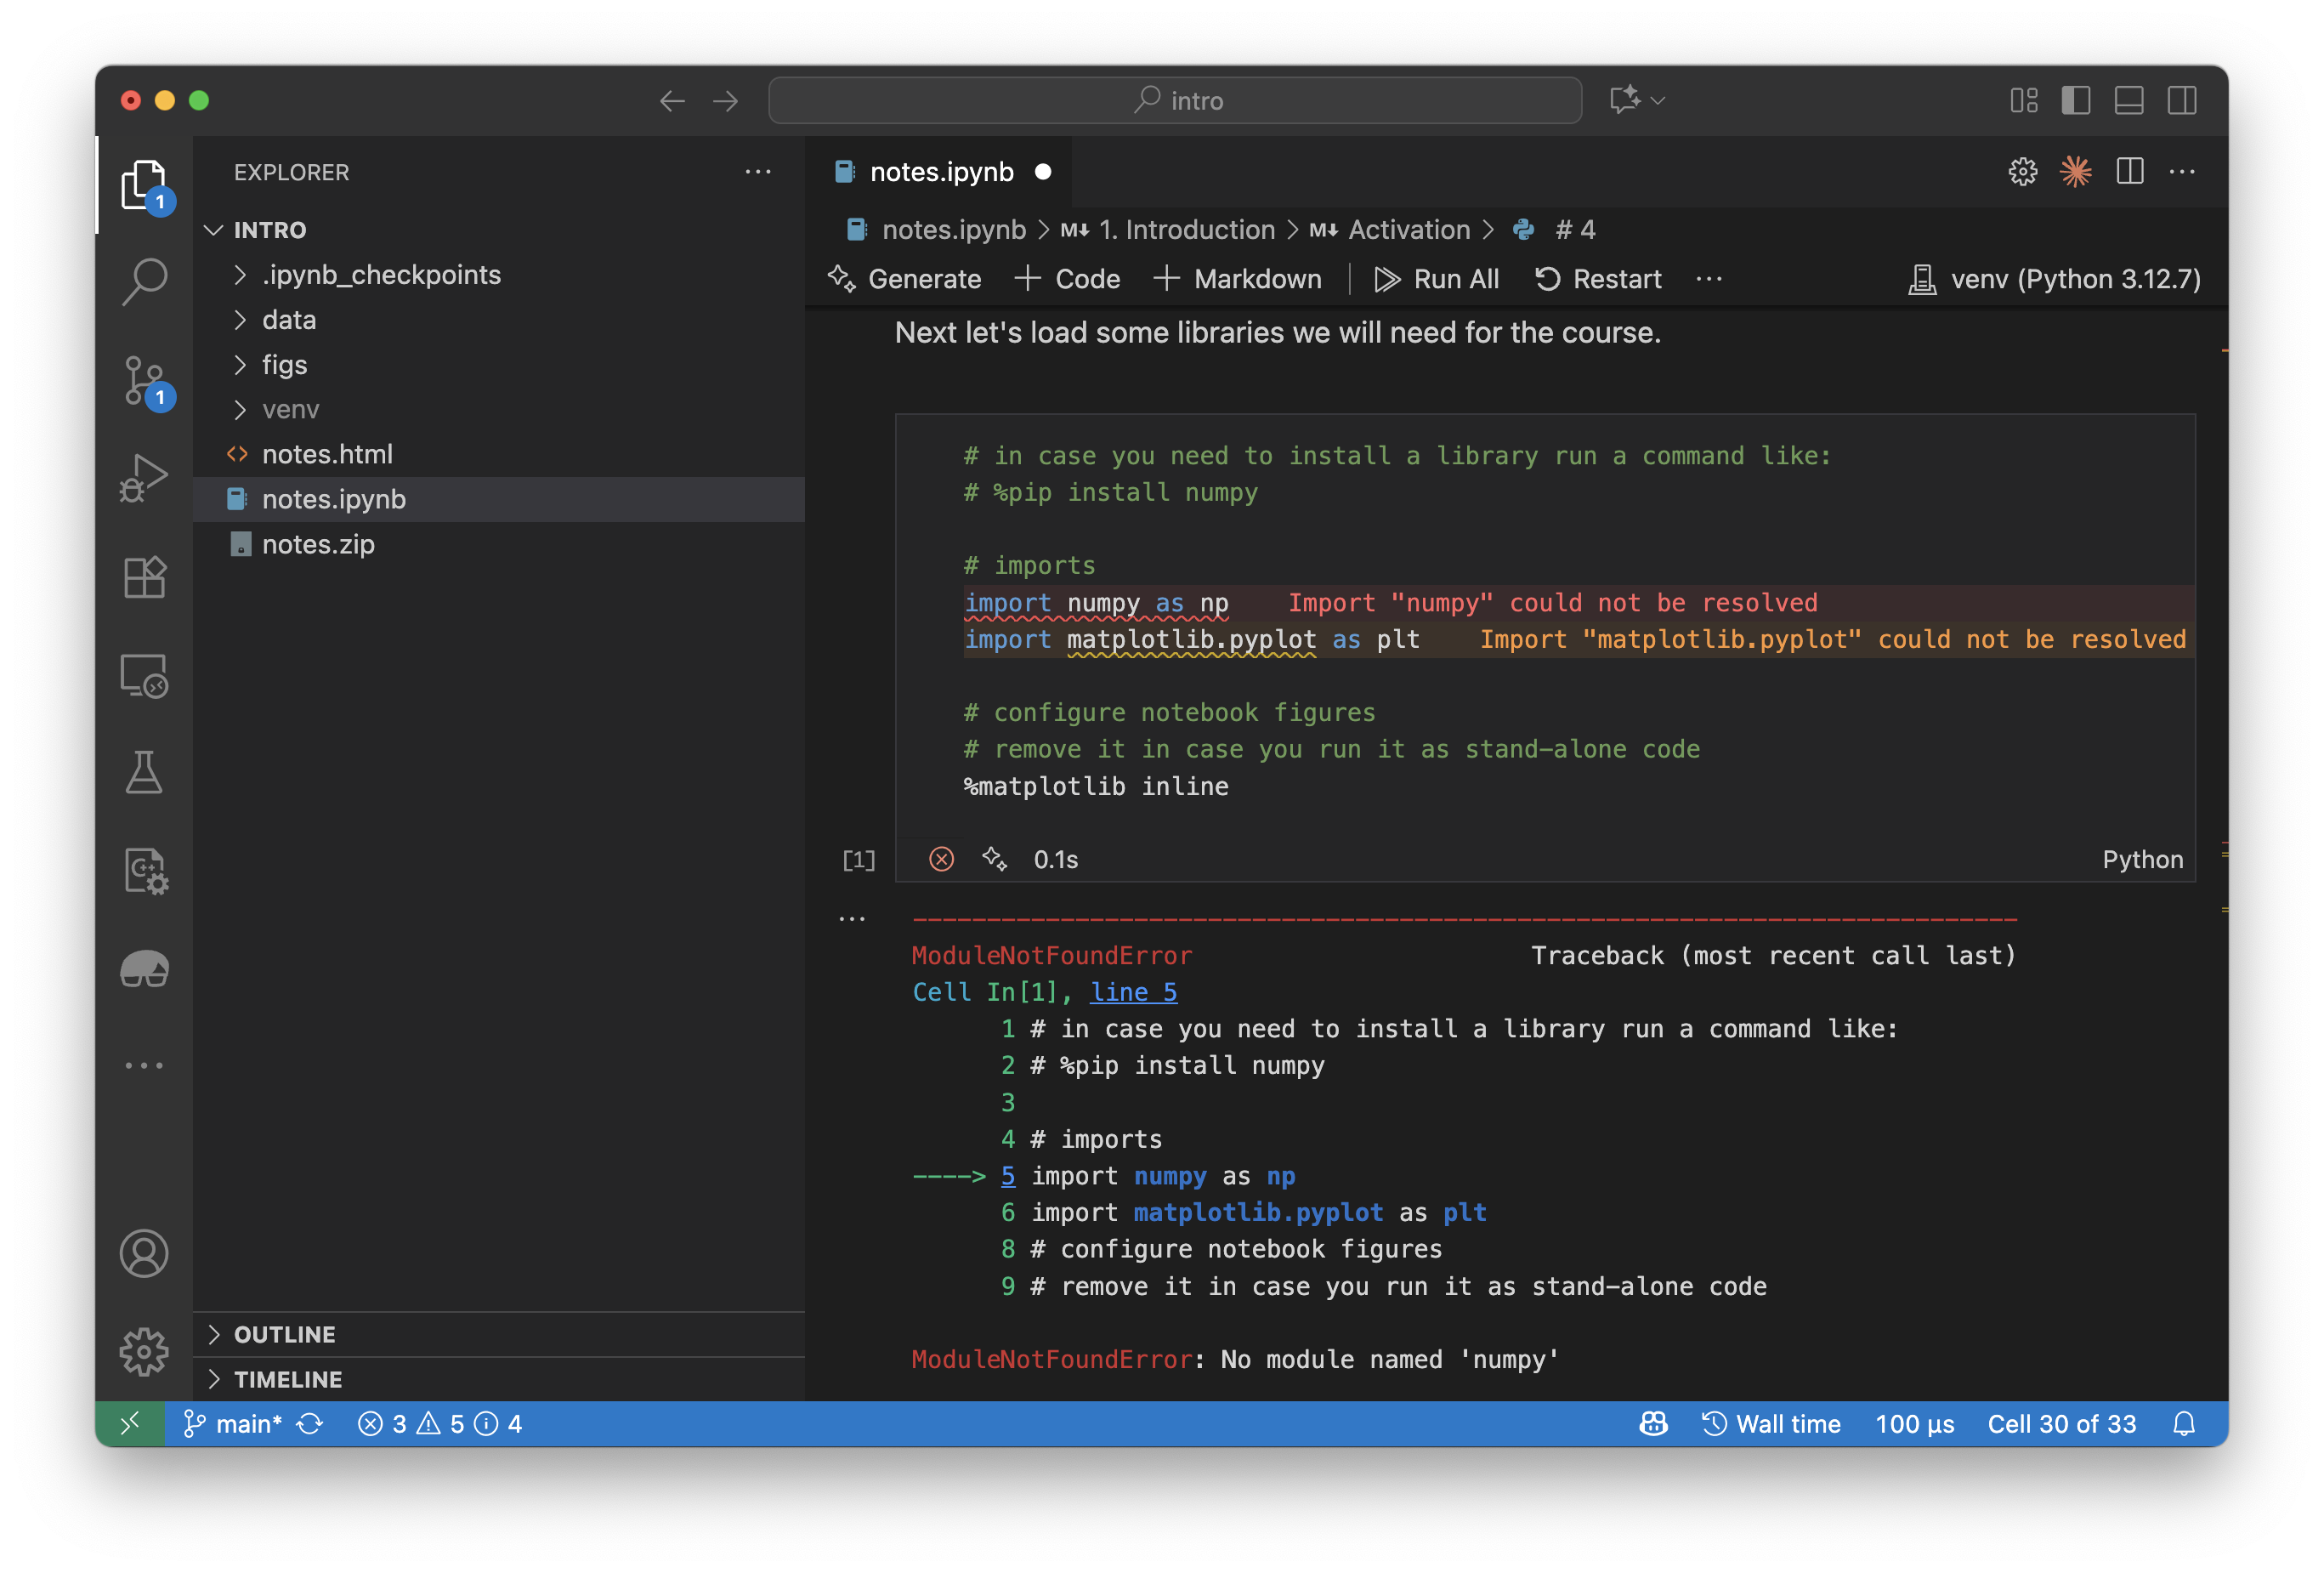The width and height of the screenshot is (2324, 1573).
Task: Run All notebook cells
Action: [1437, 279]
